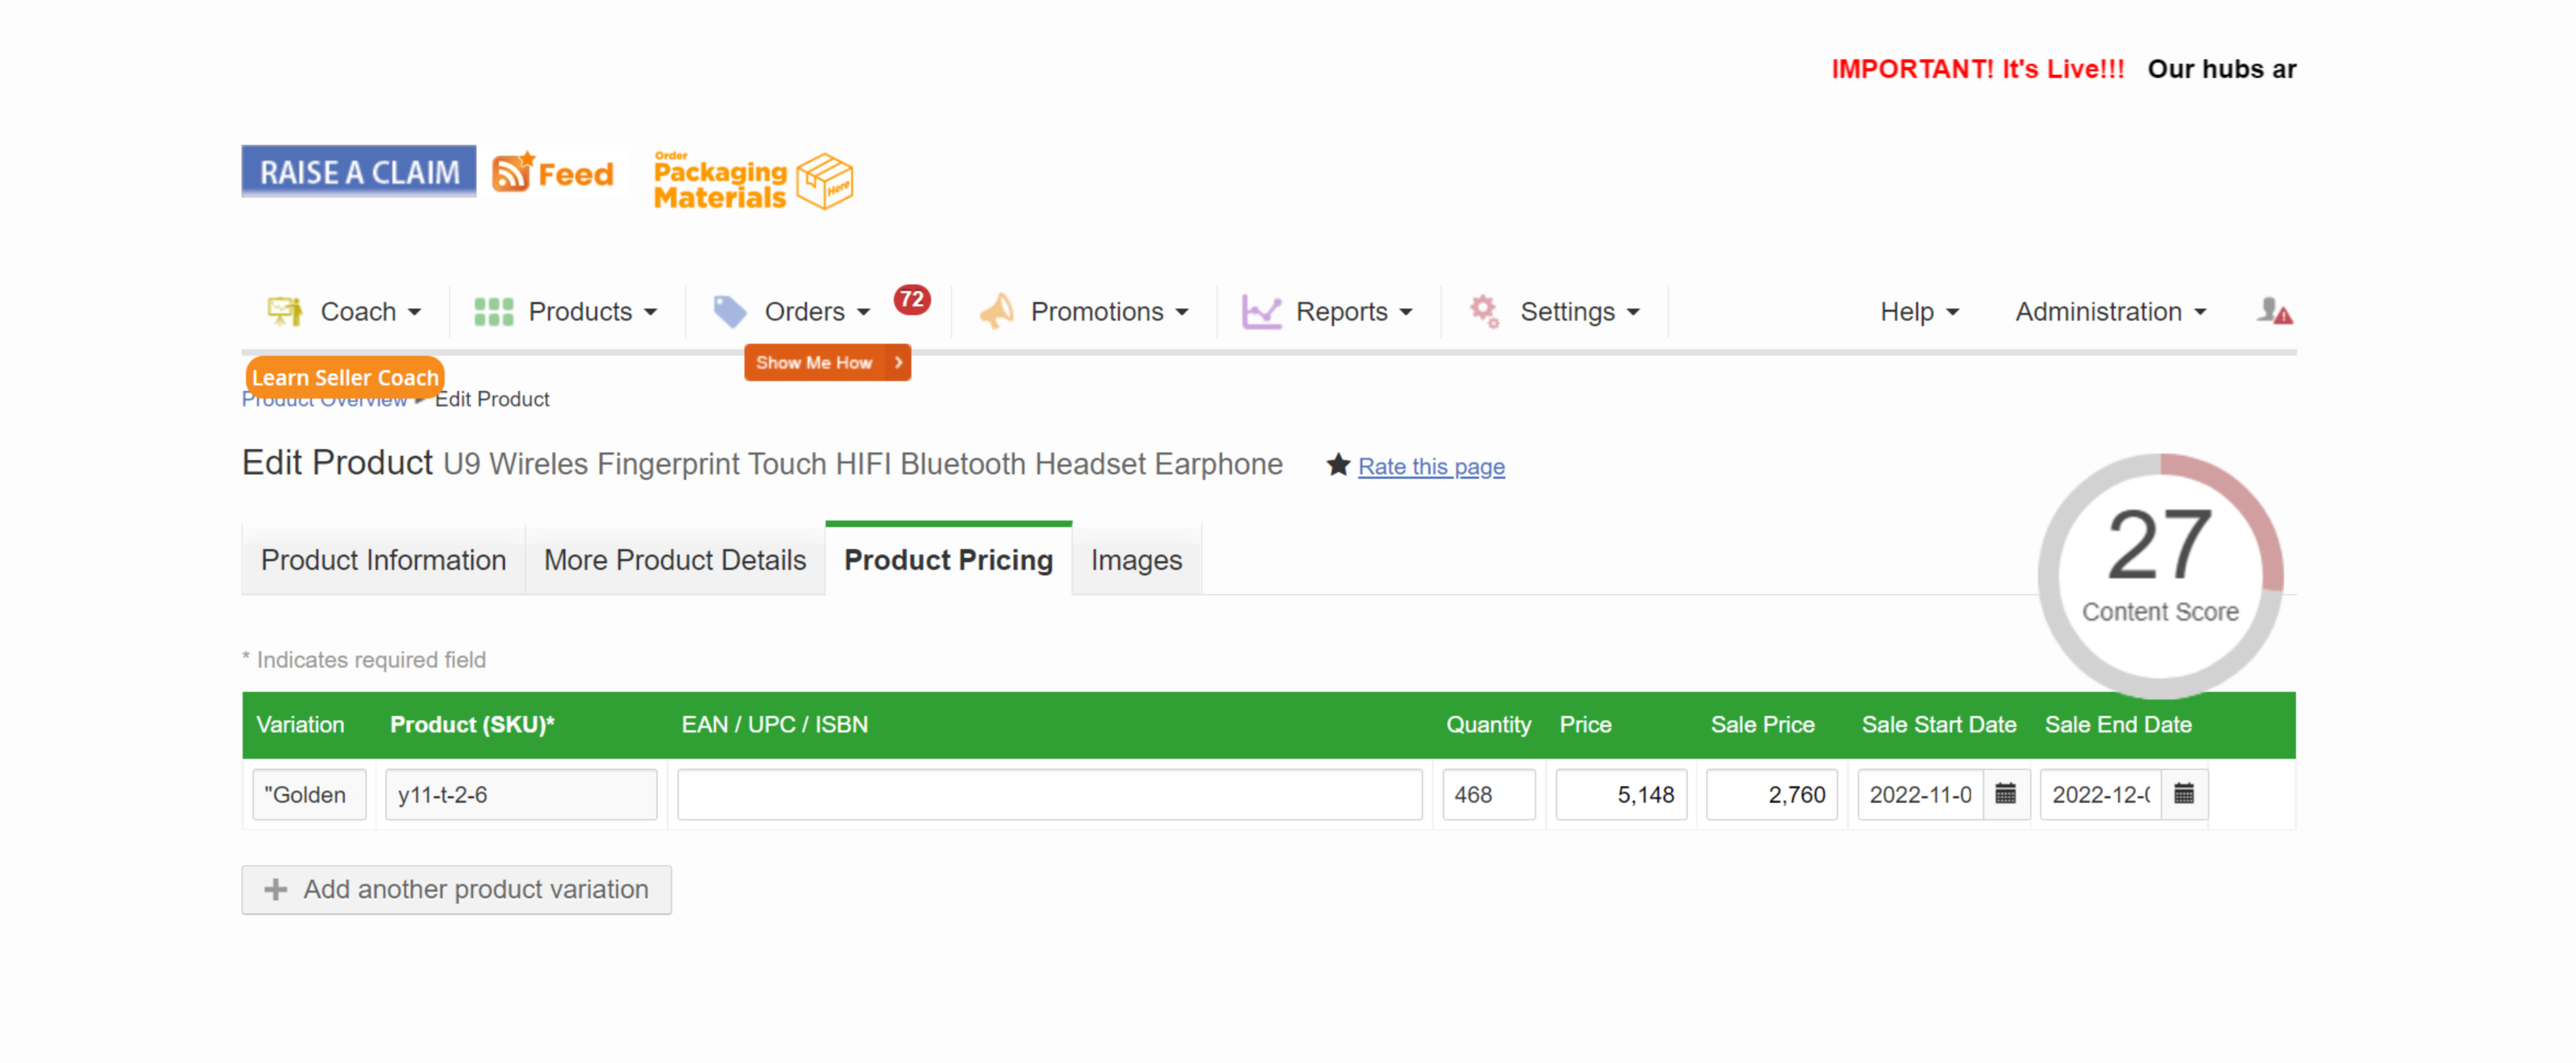Click the user alert profile icon
2576x1063 pixels.
(2274, 311)
